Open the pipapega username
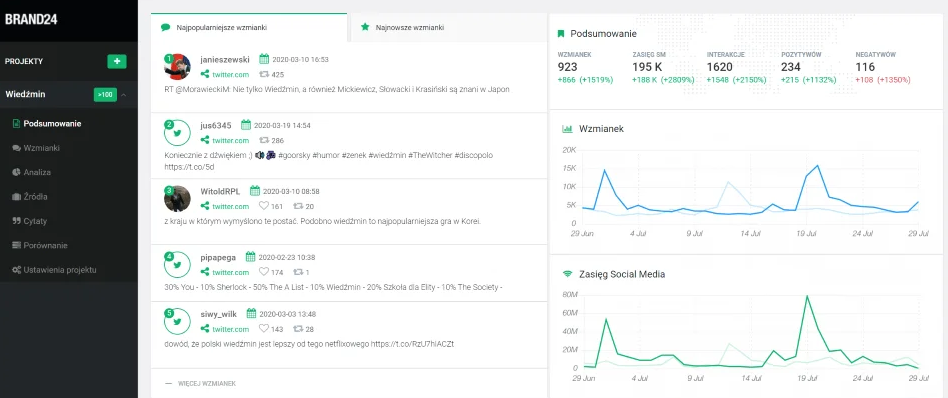The height and width of the screenshot is (398, 948). 218,257
